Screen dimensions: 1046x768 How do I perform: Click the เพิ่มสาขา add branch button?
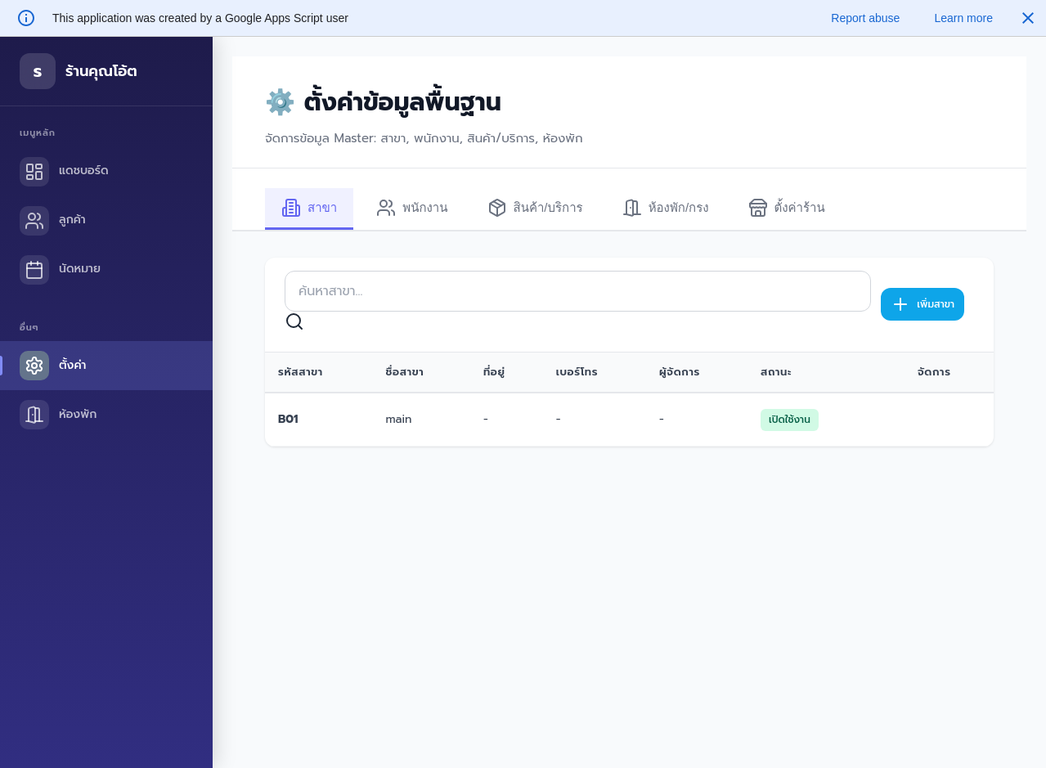(x=922, y=304)
